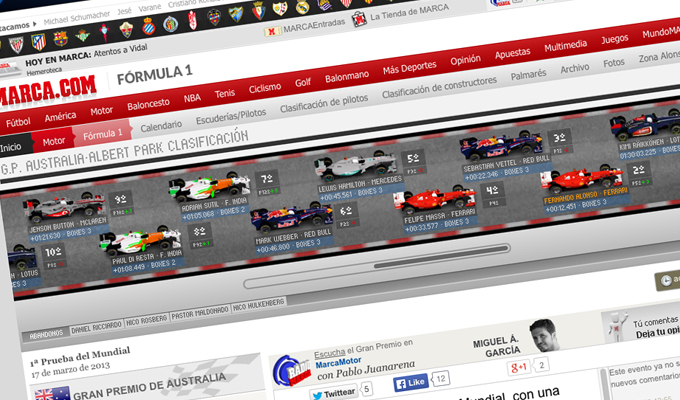Open the Fotos tab
This screenshot has height=400, width=680.
(x=614, y=63)
